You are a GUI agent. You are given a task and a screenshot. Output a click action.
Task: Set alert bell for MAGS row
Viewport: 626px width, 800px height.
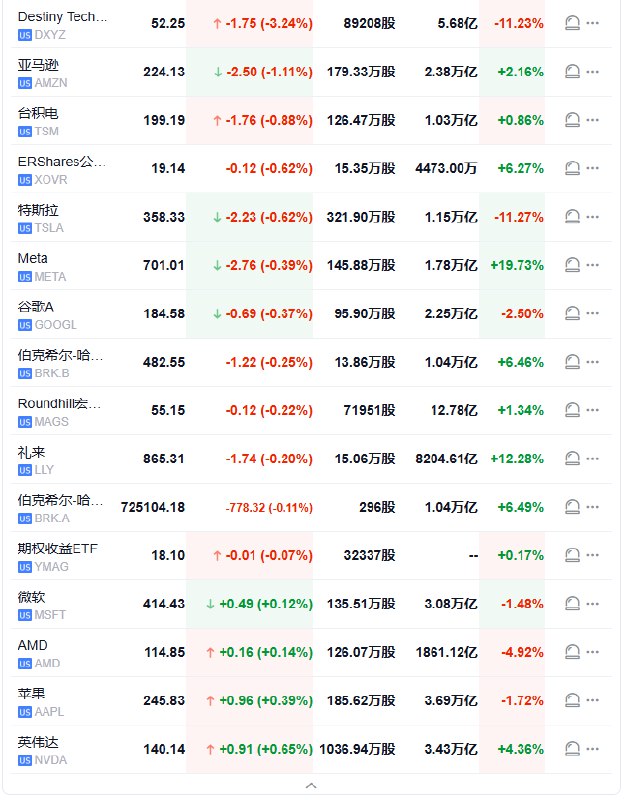pyautogui.click(x=572, y=410)
